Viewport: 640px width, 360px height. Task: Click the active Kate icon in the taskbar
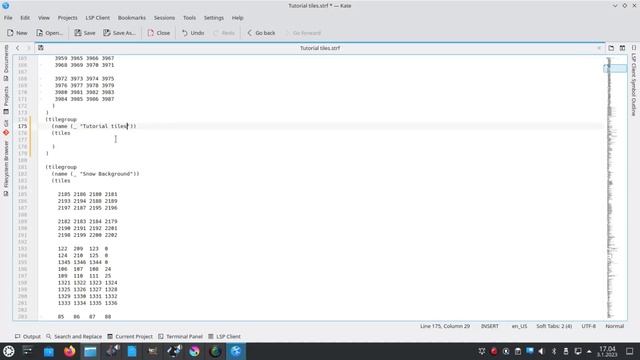point(236,351)
